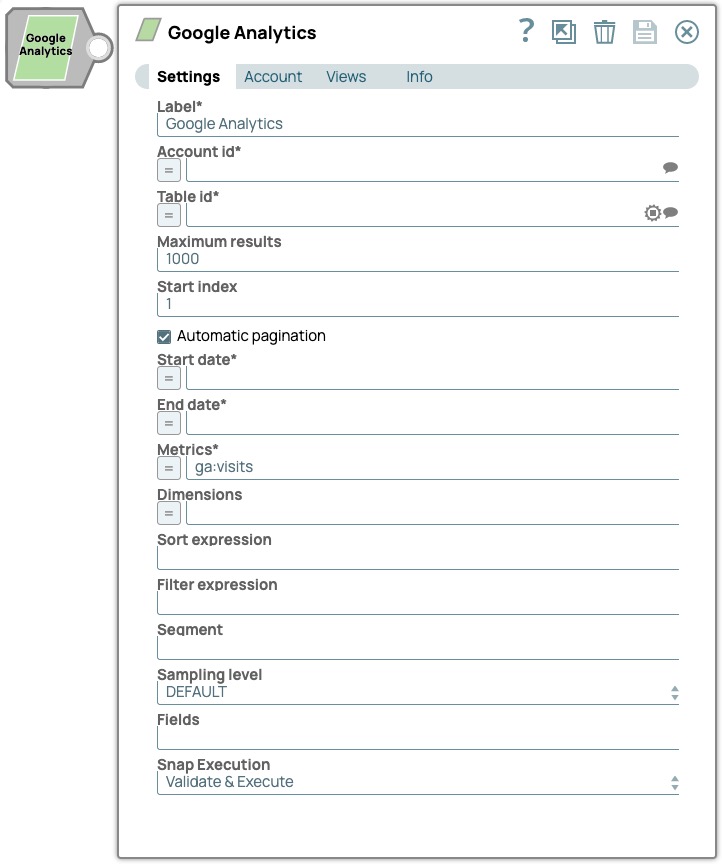The image size is (722, 864).
Task: Click the Snap Execution stepper arrows
Action: point(675,782)
